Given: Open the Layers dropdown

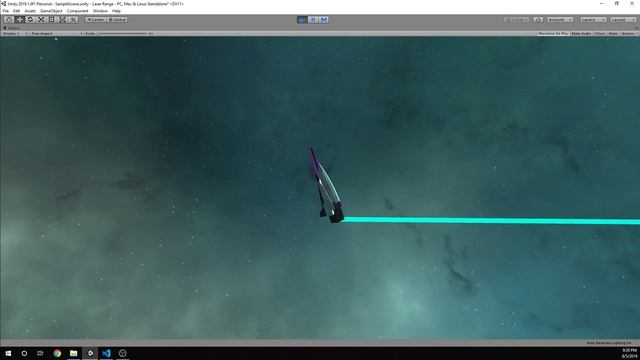Looking at the screenshot, I should [593, 20].
